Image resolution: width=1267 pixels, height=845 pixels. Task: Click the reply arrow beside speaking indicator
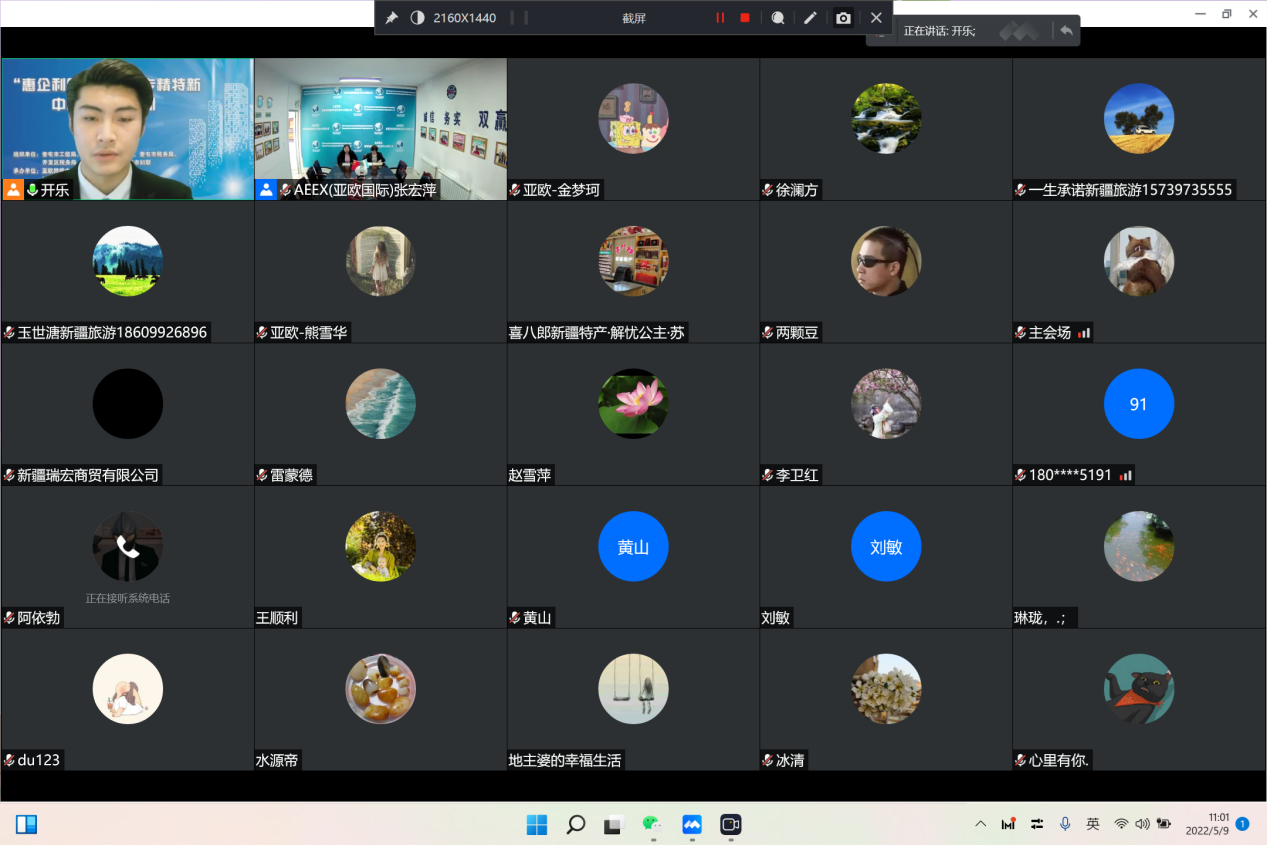tap(1066, 31)
